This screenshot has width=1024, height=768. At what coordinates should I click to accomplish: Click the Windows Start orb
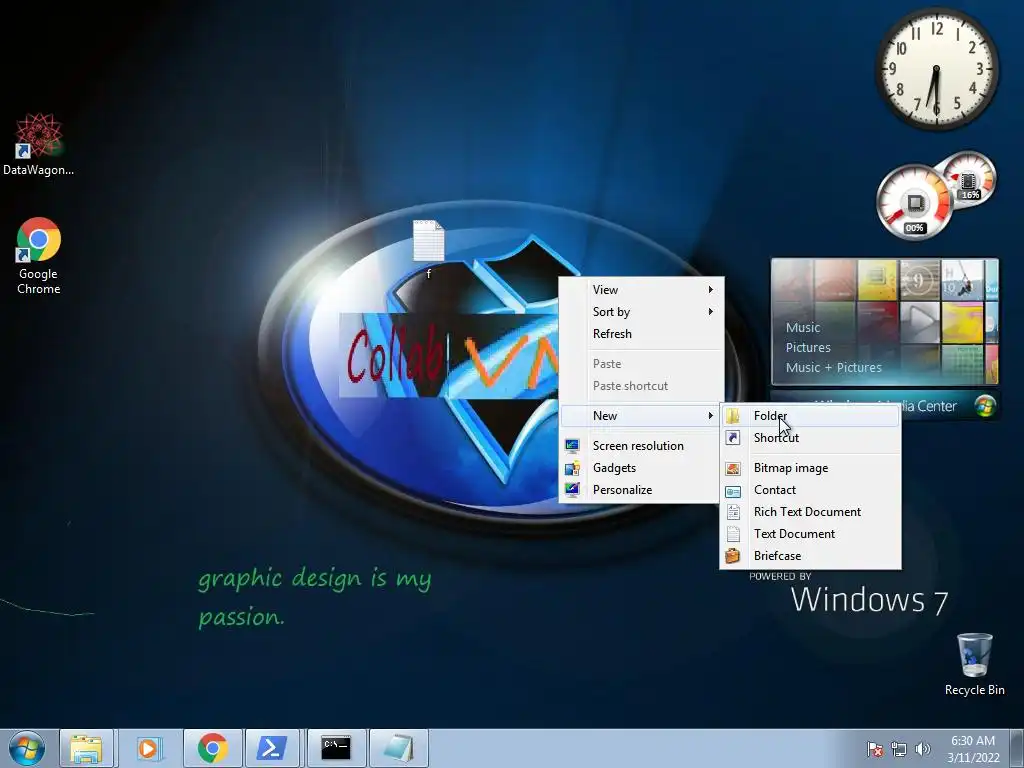click(x=27, y=748)
